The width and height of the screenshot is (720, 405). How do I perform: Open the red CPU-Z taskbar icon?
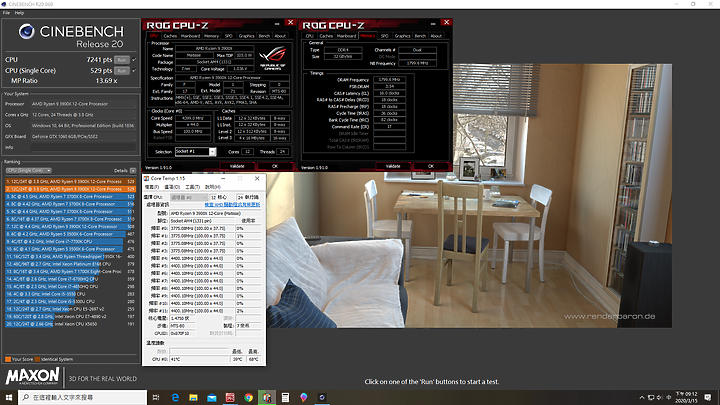pos(230,397)
